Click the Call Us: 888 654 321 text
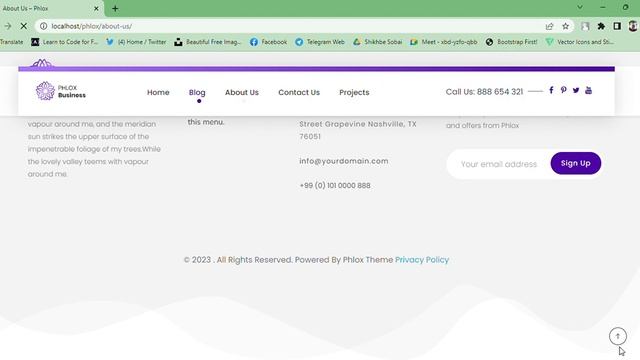Screen dimensions: 640x360 (484, 92)
